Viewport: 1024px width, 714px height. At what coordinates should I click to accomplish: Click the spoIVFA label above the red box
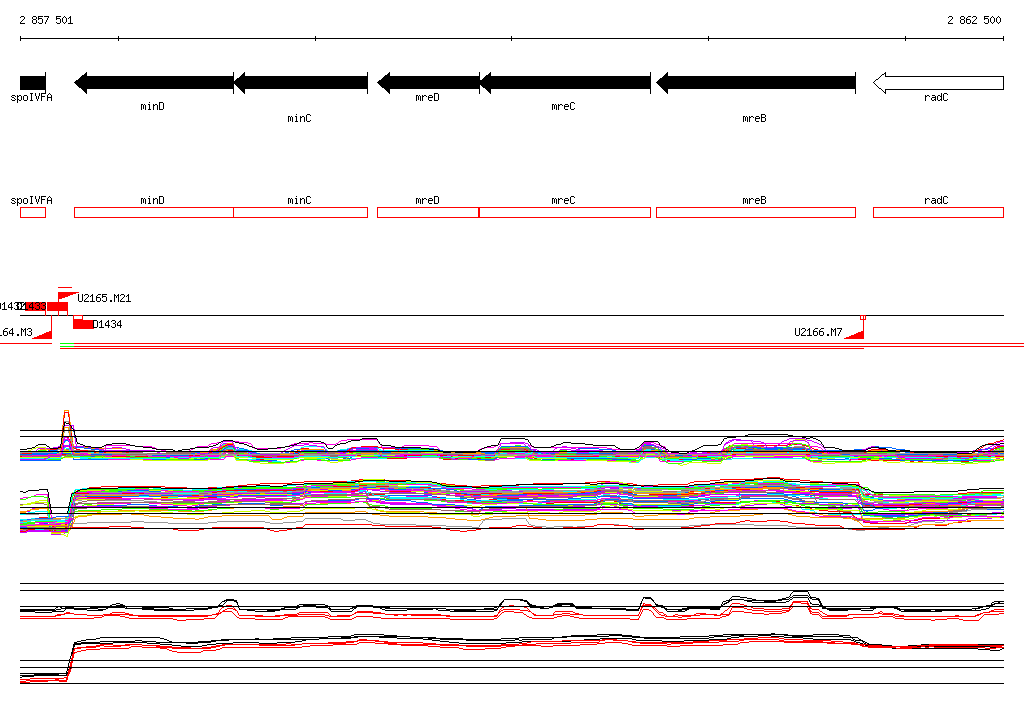coord(31,201)
